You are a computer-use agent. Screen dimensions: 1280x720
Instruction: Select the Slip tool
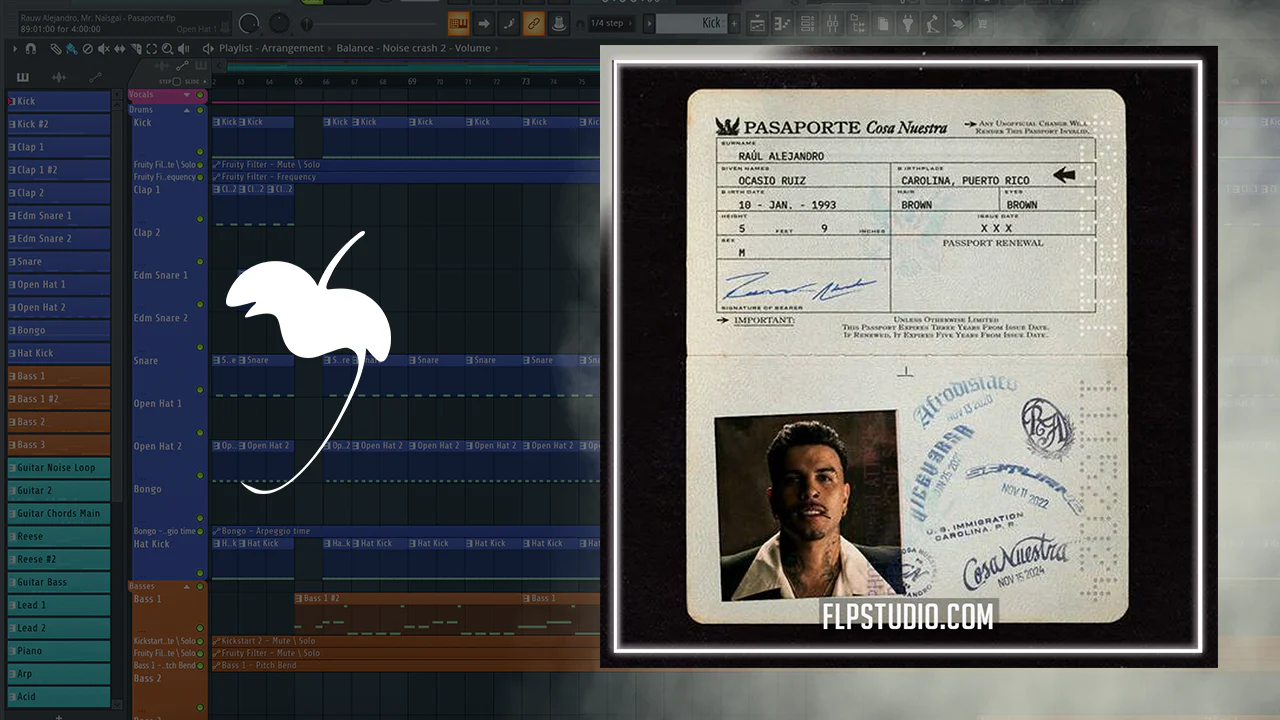(x=120, y=48)
